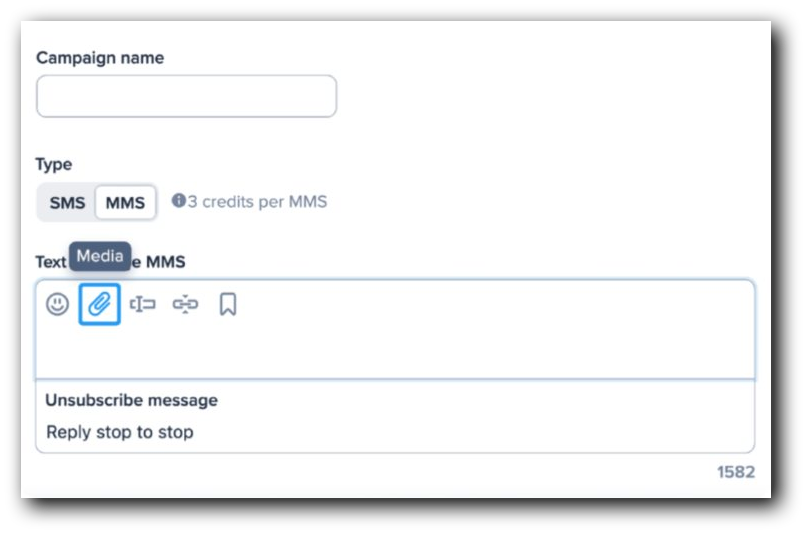Open saved templates bookmark icon
Image resolution: width=808 pixels, height=535 pixels.
click(x=228, y=305)
